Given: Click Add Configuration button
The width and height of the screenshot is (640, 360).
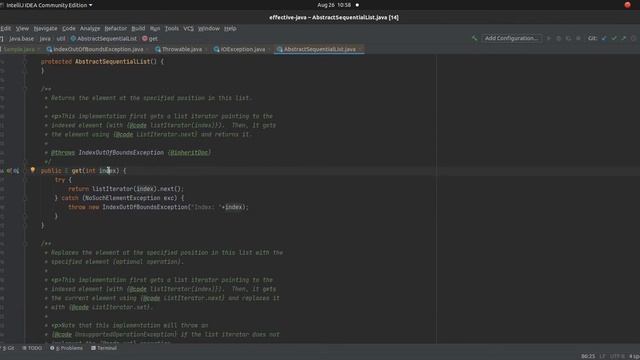Looking at the screenshot, I should click(511, 38).
